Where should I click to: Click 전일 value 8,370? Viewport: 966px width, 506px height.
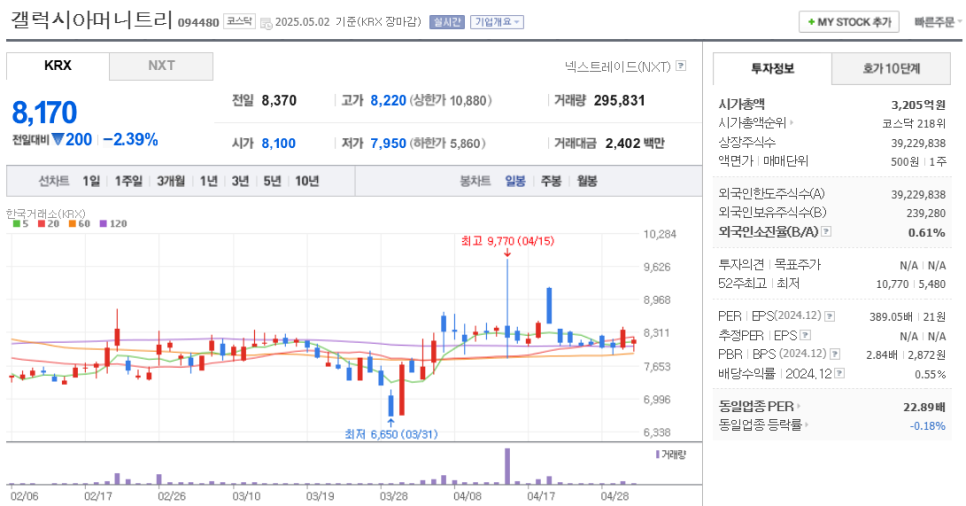(279, 100)
